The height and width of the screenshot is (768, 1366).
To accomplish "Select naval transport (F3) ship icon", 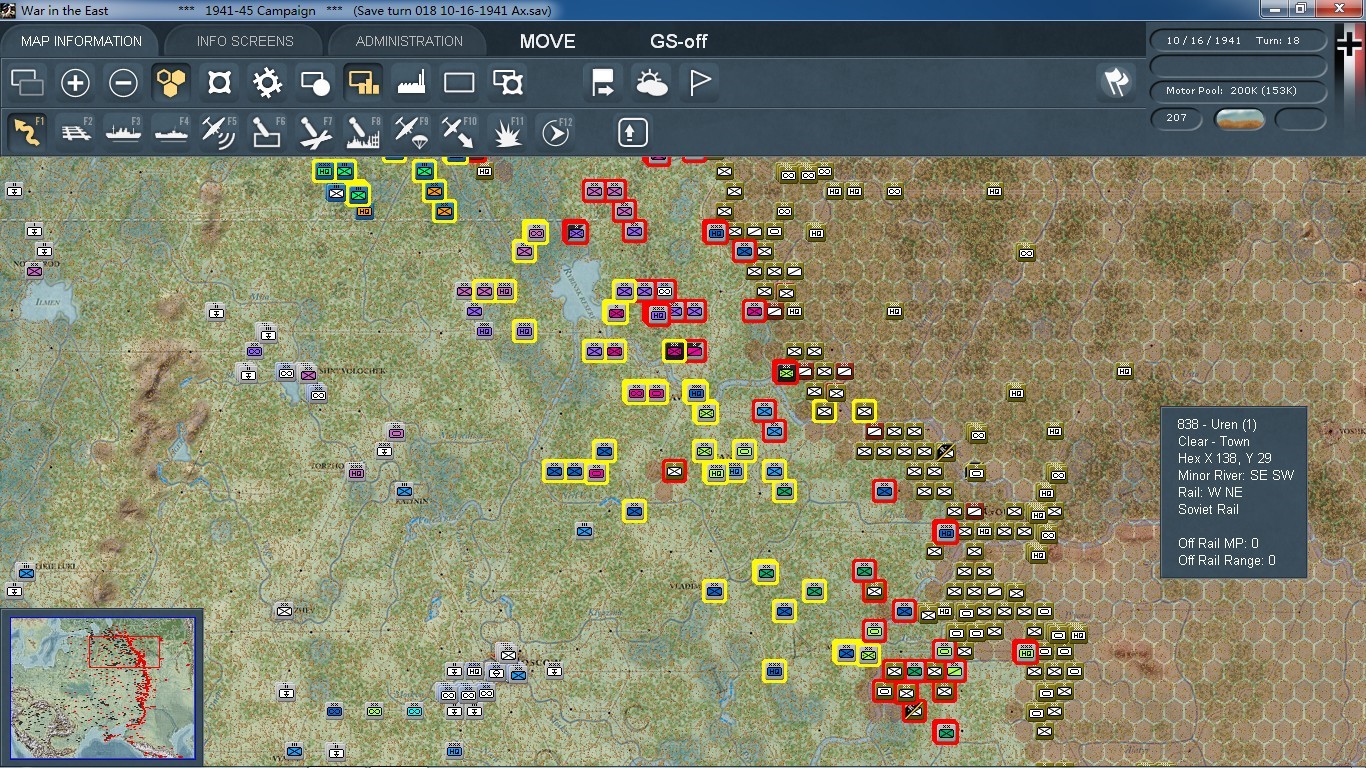I will 124,132.
